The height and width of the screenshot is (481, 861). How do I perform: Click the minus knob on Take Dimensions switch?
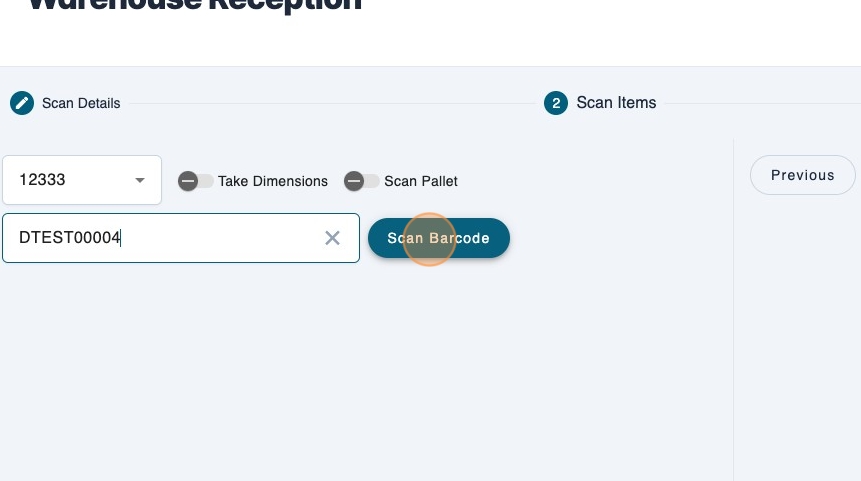coord(188,181)
